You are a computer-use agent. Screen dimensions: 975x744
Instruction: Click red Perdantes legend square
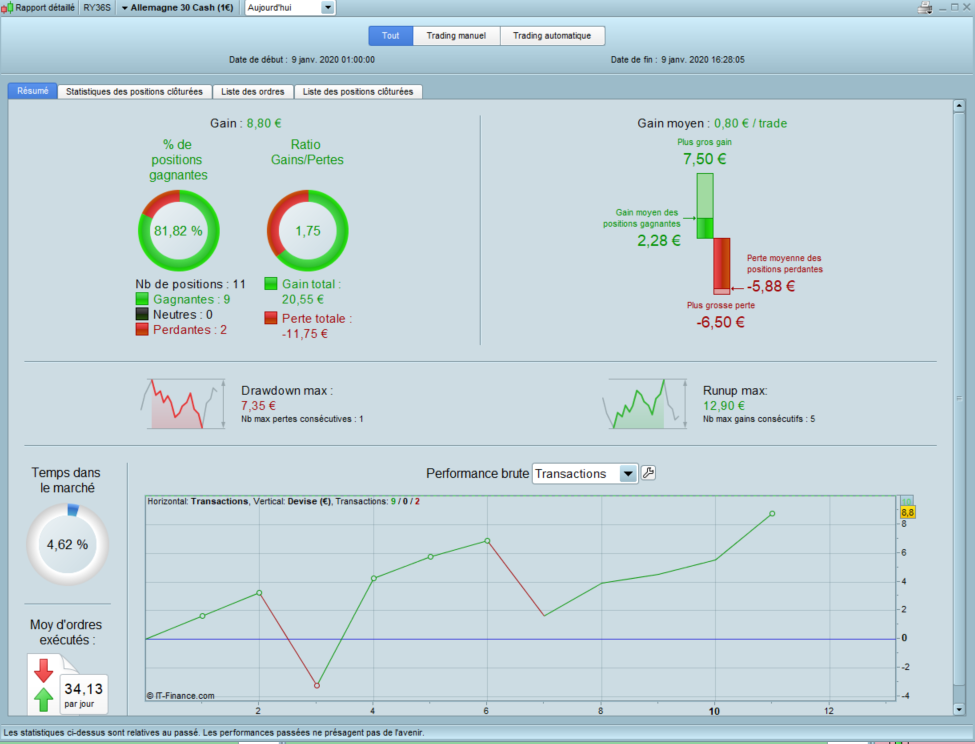pos(142,329)
